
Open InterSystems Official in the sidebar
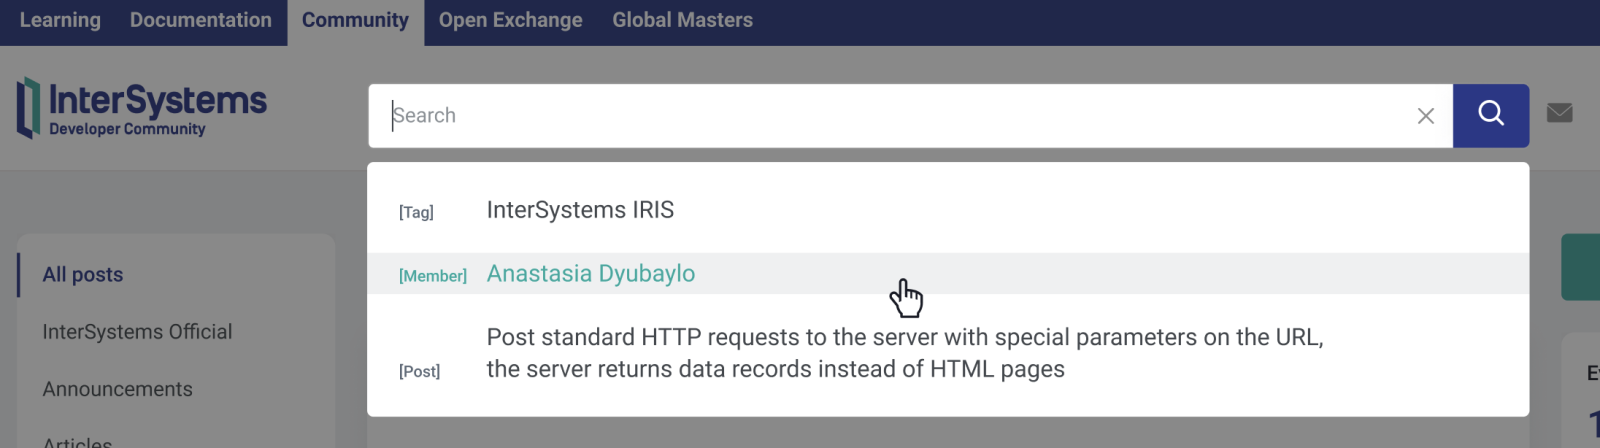(137, 332)
